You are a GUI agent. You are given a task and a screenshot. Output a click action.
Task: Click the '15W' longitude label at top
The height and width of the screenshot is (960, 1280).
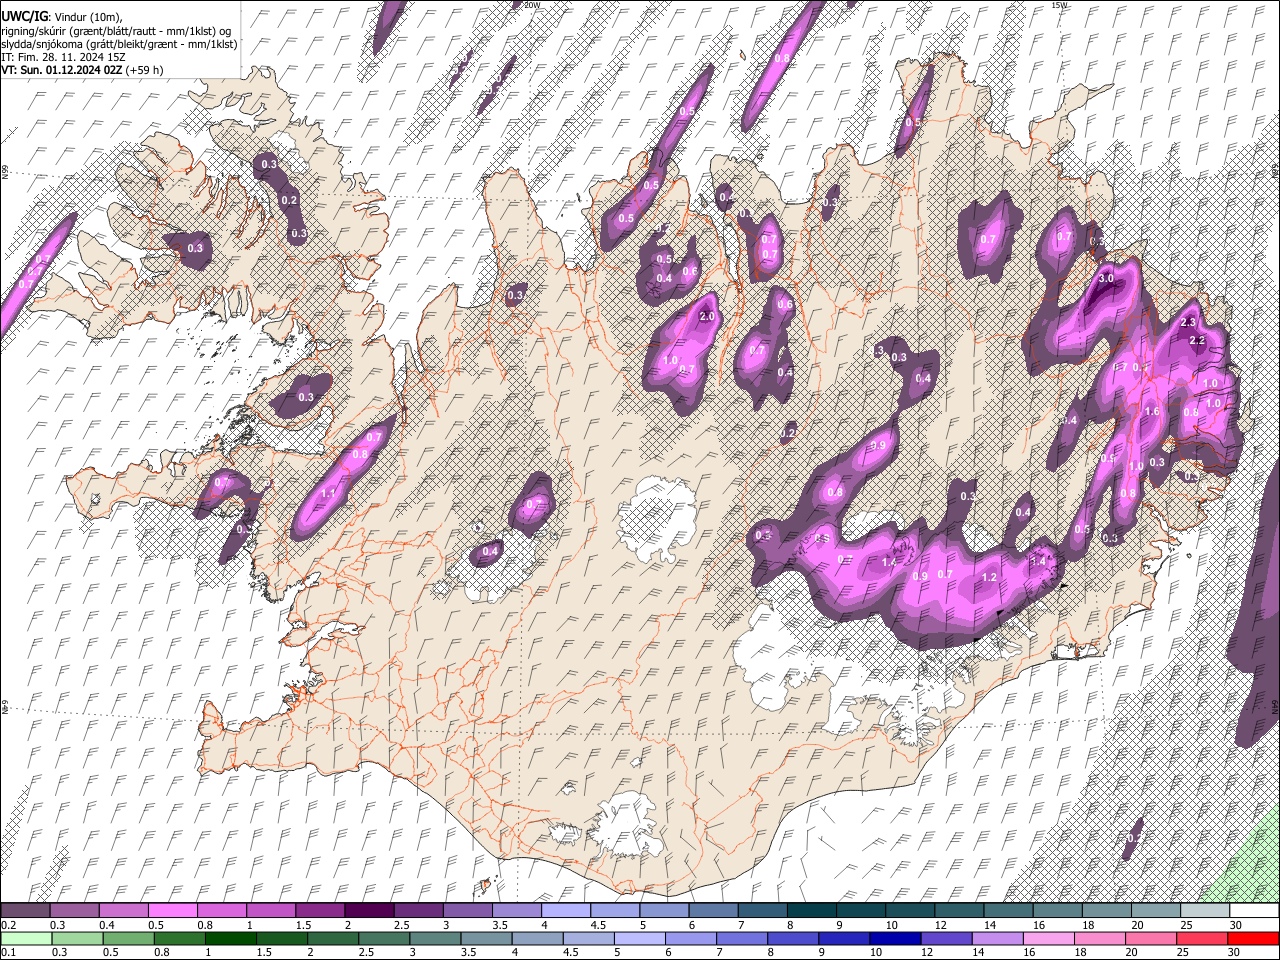coord(1060,5)
